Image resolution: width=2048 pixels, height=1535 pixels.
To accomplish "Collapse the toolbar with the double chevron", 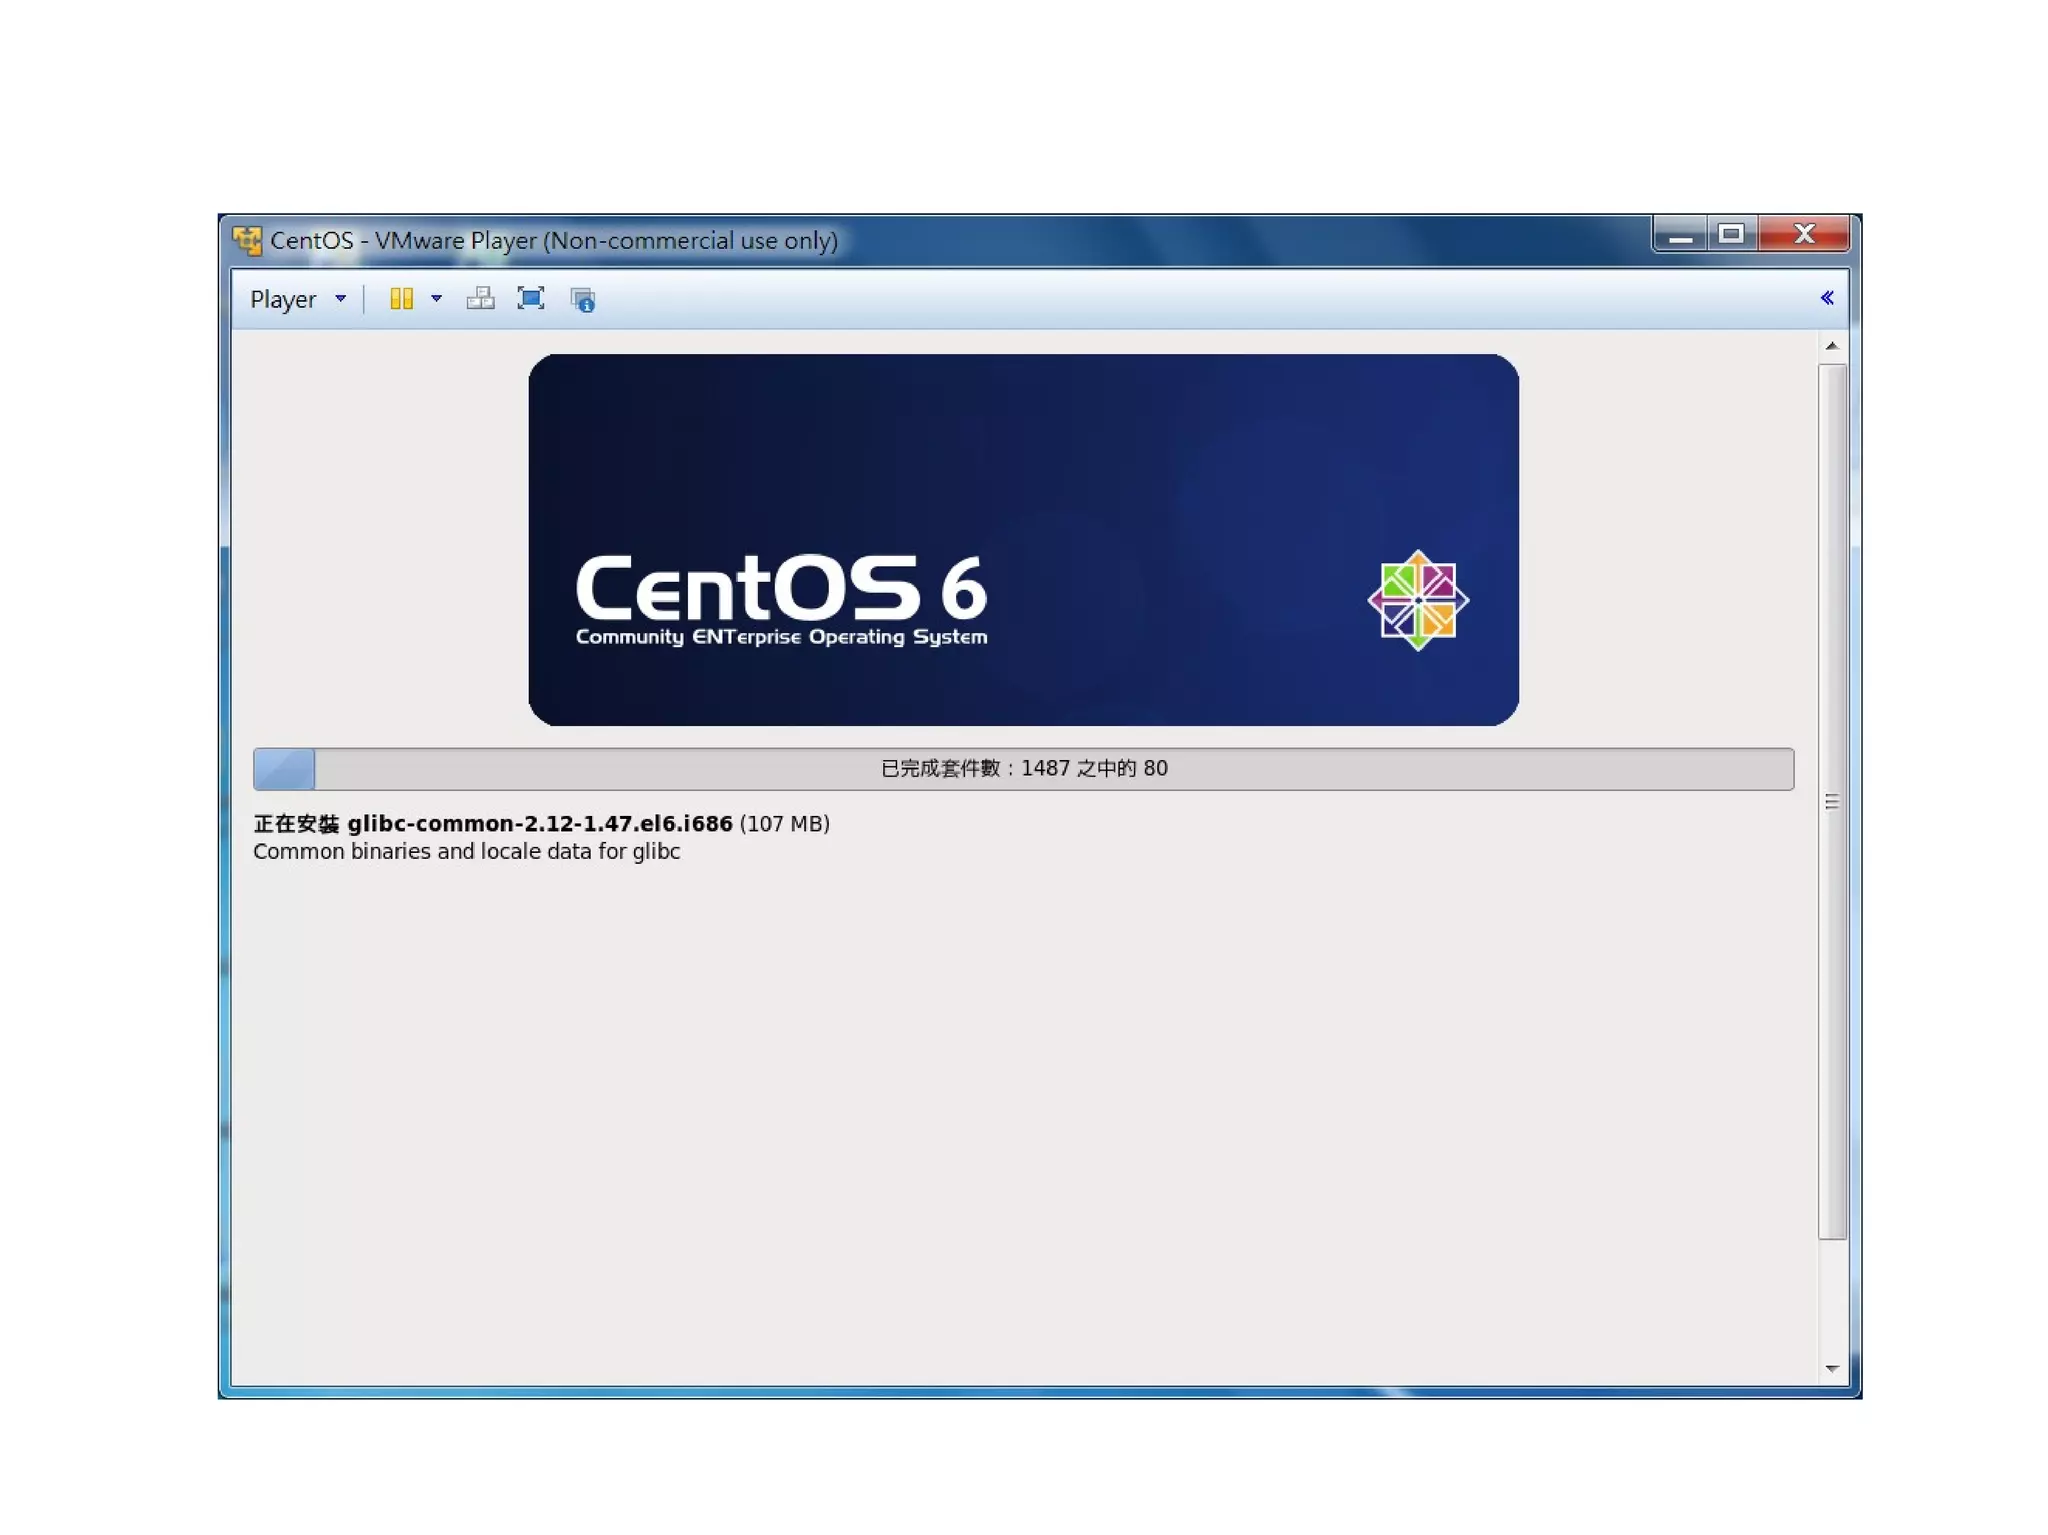I will coord(1826,298).
